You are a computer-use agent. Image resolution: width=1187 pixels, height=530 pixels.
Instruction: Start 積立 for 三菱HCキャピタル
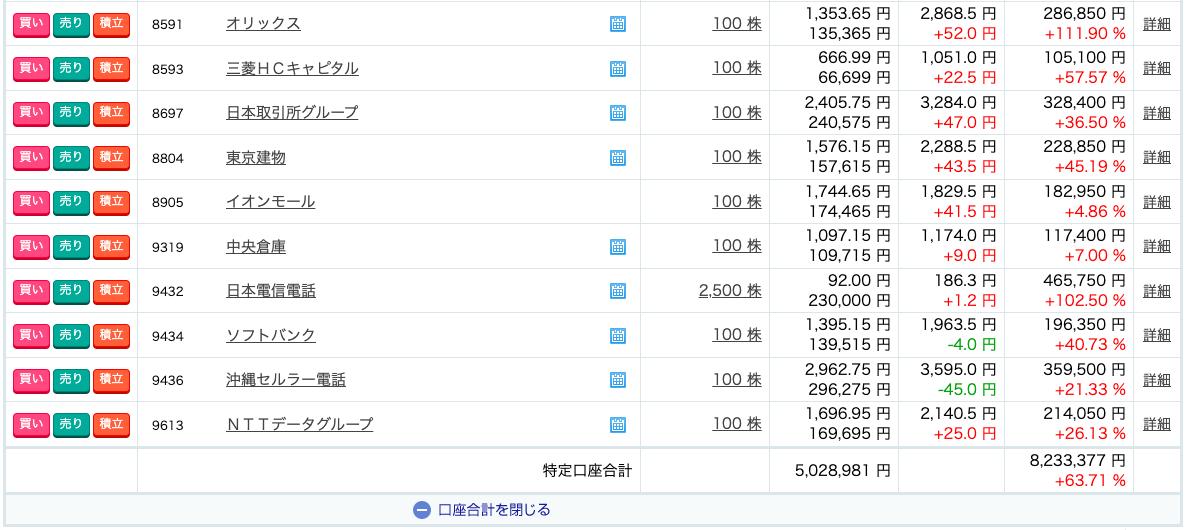click(x=111, y=68)
